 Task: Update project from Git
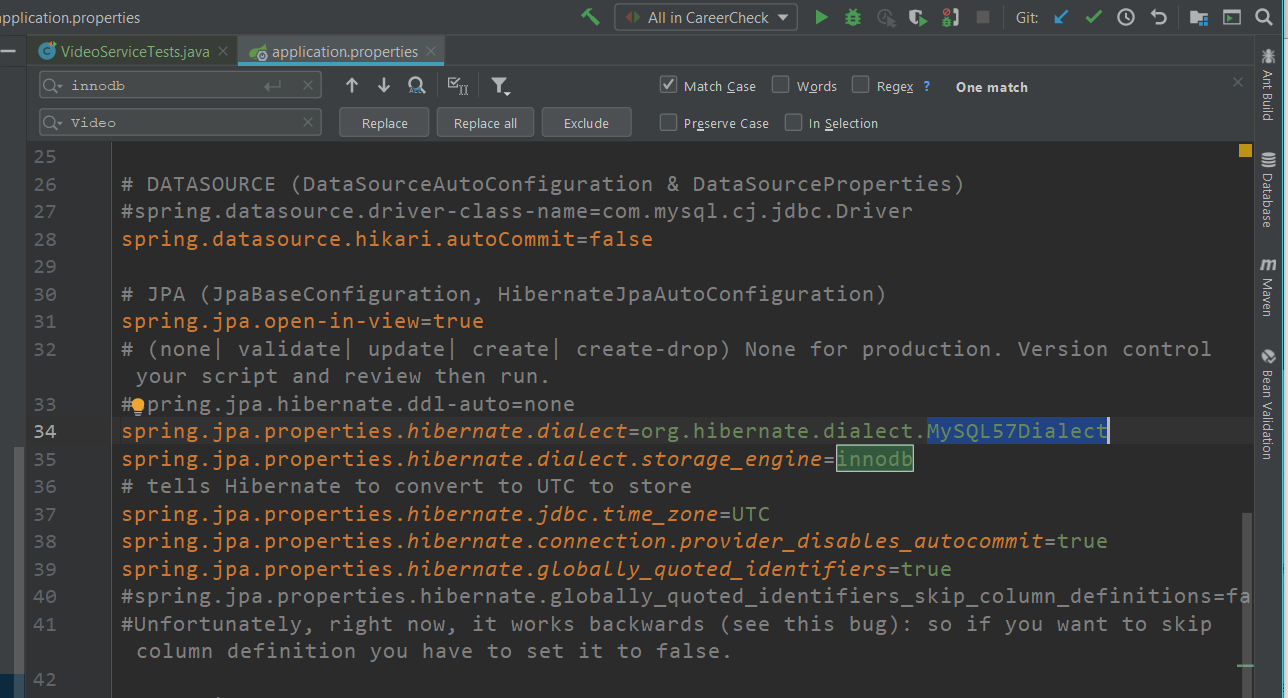[1062, 17]
